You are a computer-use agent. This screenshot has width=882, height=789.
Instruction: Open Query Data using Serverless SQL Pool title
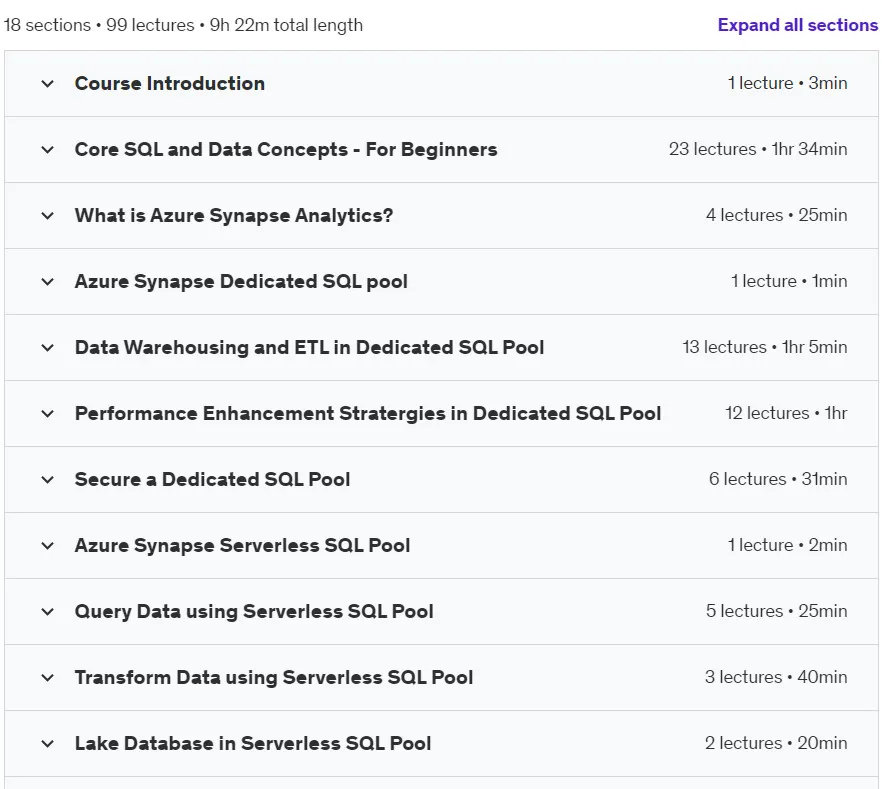click(x=254, y=611)
